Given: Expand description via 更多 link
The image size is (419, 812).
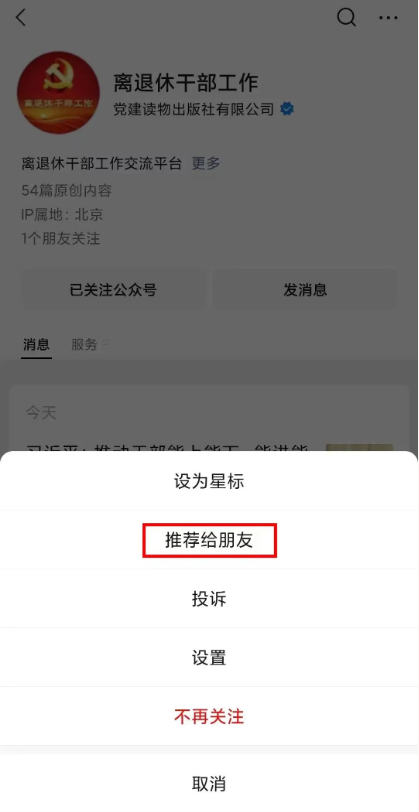Looking at the screenshot, I should (x=206, y=164).
